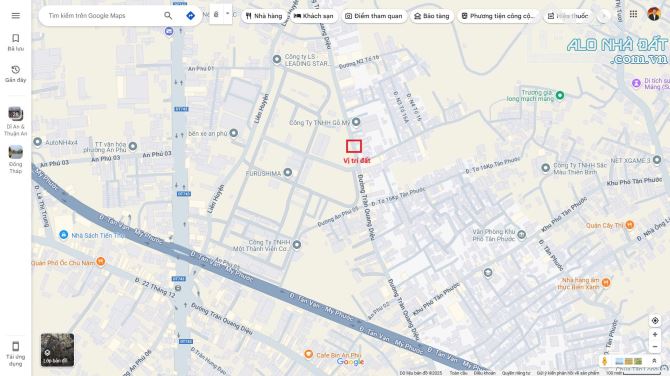This screenshot has height=376, width=670.
Task: Open the Toàn cầu footer link
Action: pyautogui.click(x=458, y=373)
